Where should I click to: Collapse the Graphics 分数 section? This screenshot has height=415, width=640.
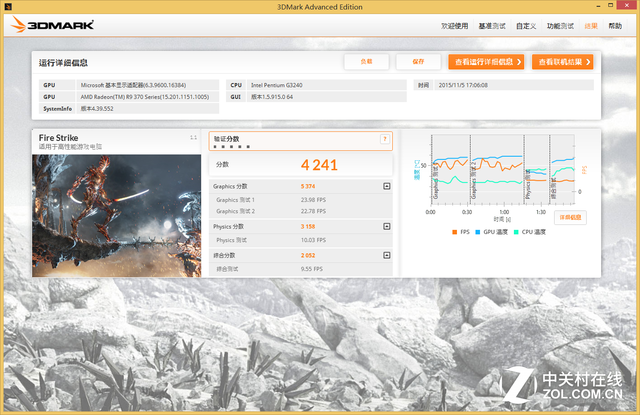point(387,186)
